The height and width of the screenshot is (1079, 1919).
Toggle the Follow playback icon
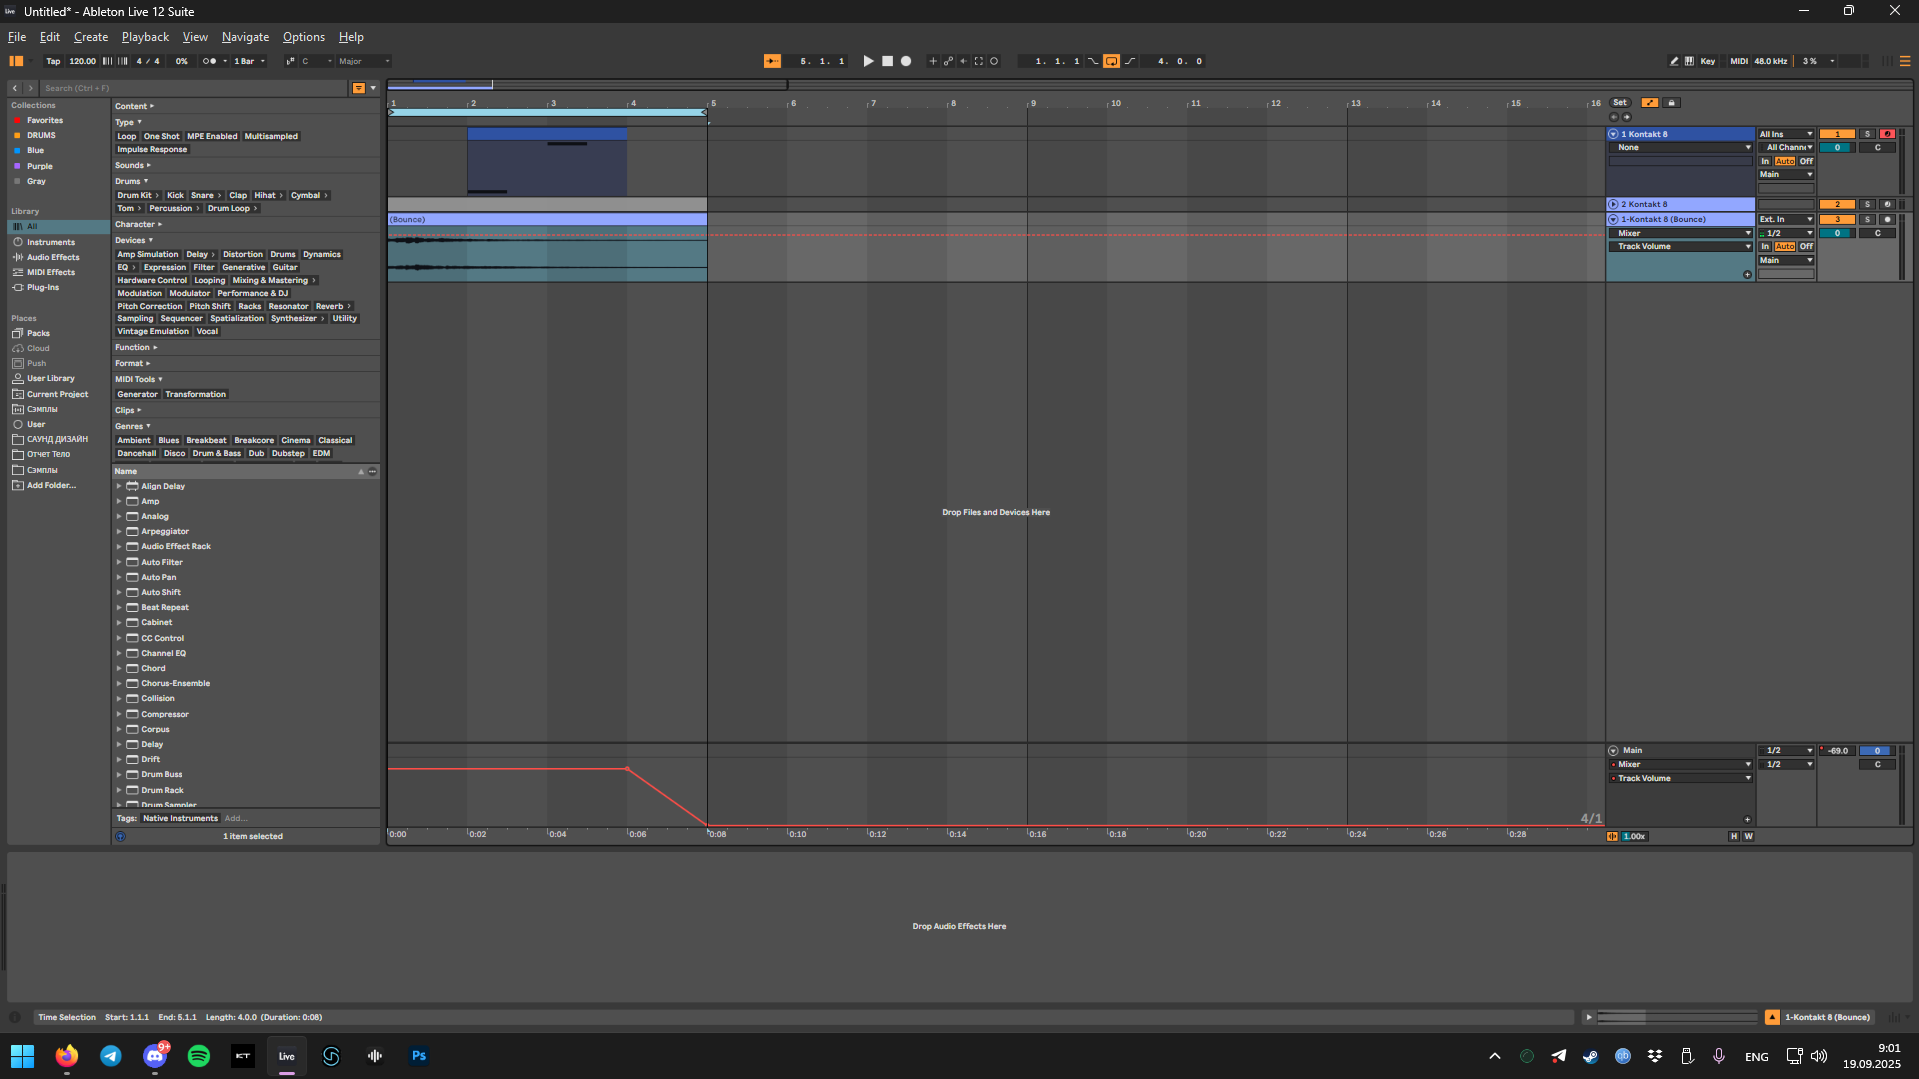772,61
